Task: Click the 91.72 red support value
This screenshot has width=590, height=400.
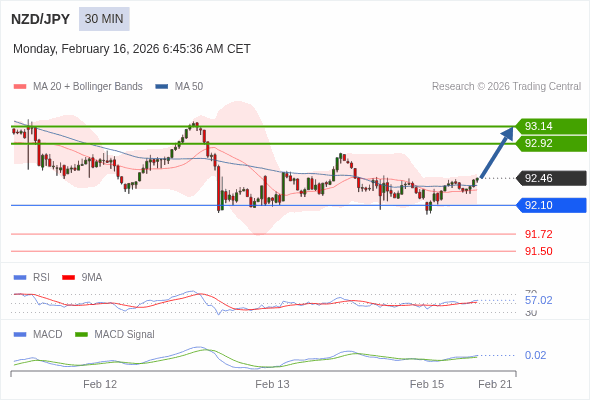Action: click(538, 234)
